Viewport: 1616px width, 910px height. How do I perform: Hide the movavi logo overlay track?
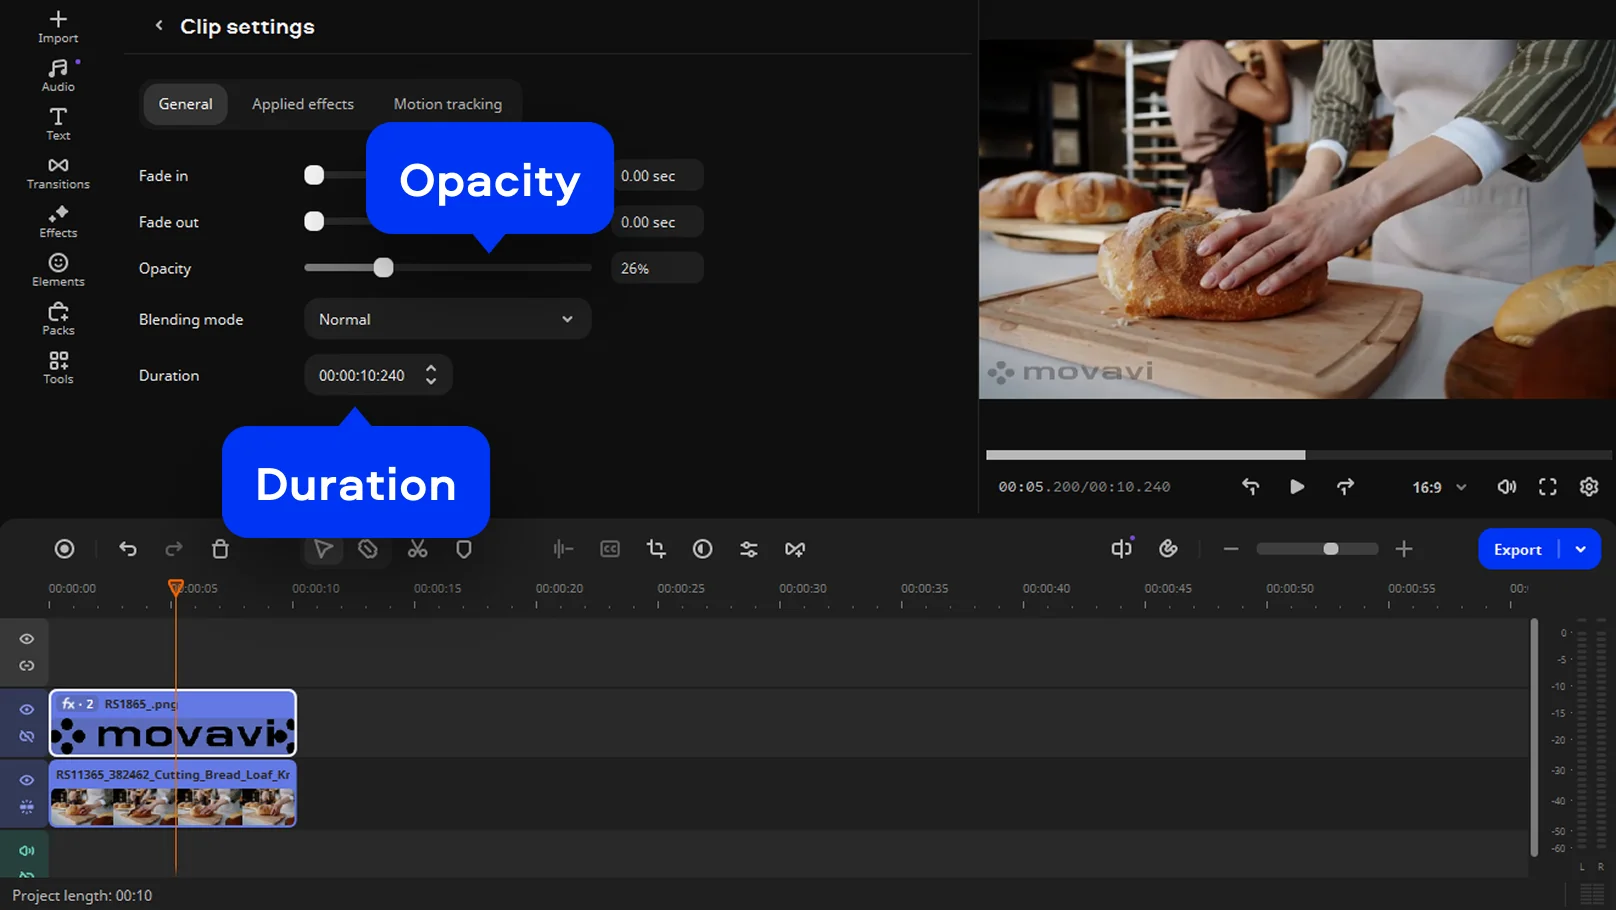tap(27, 710)
